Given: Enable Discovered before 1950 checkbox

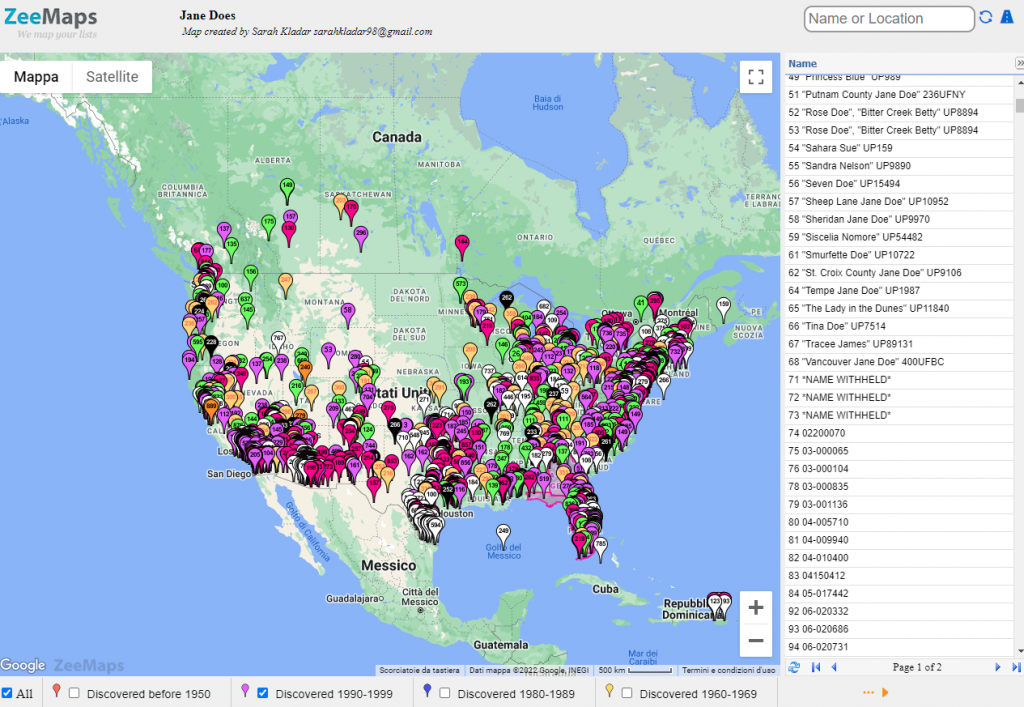Looking at the screenshot, I should click(75, 693).
